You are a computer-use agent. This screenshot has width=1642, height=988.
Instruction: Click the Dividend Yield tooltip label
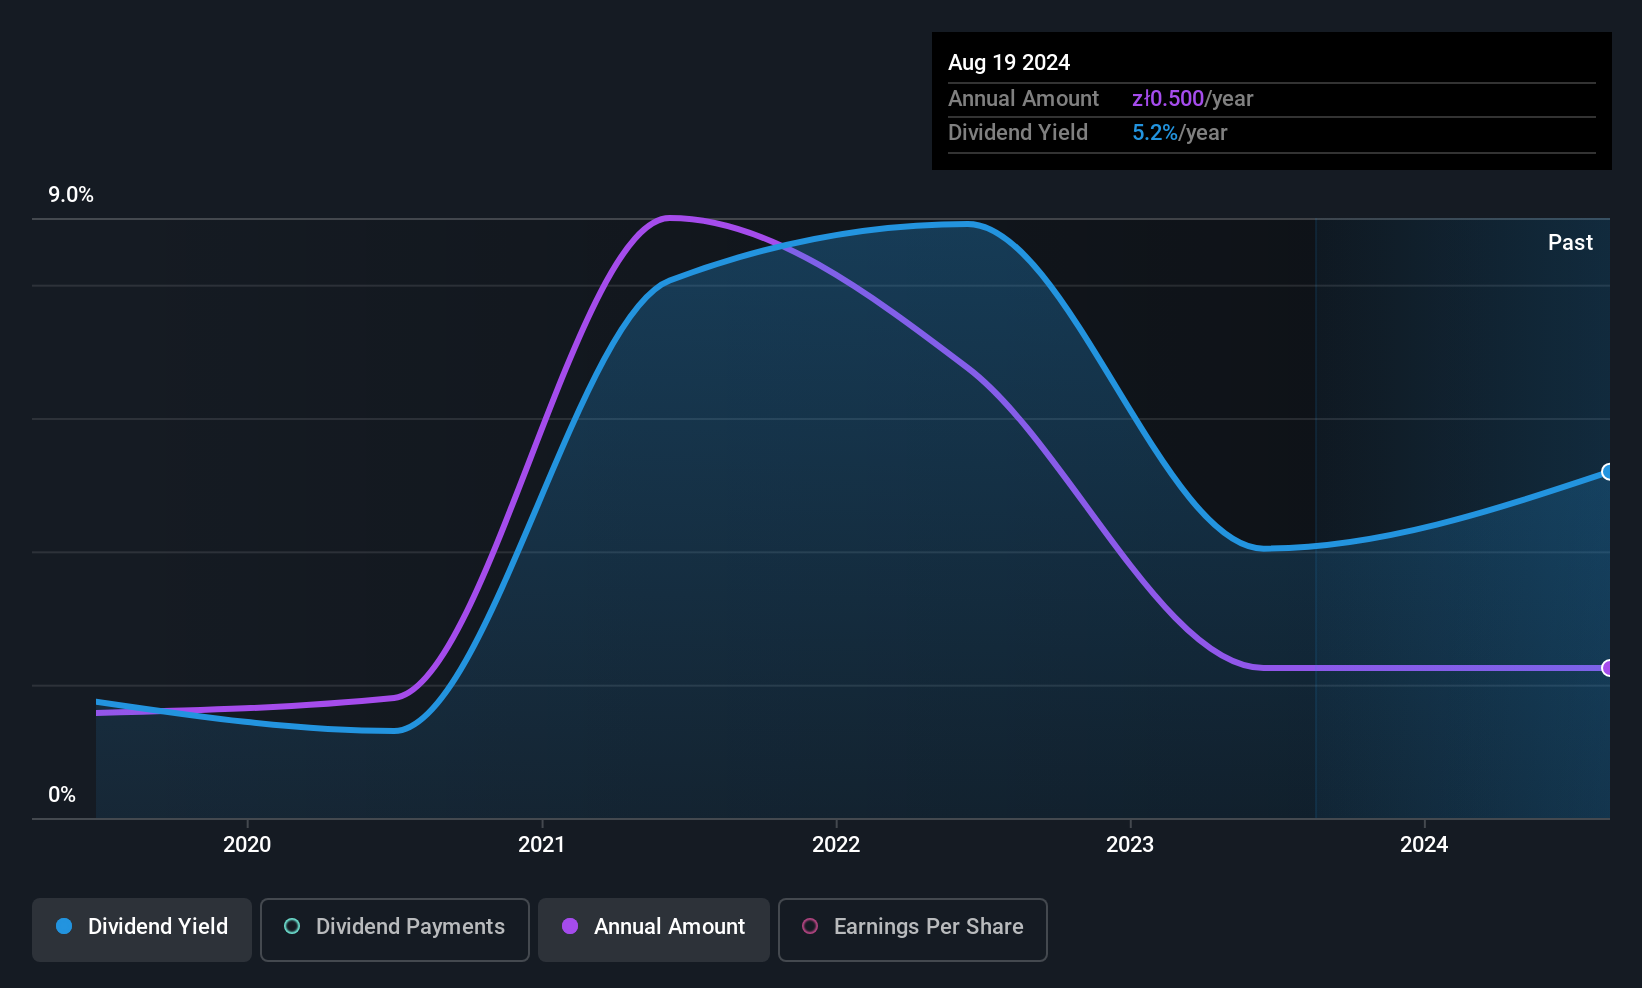1018,133
